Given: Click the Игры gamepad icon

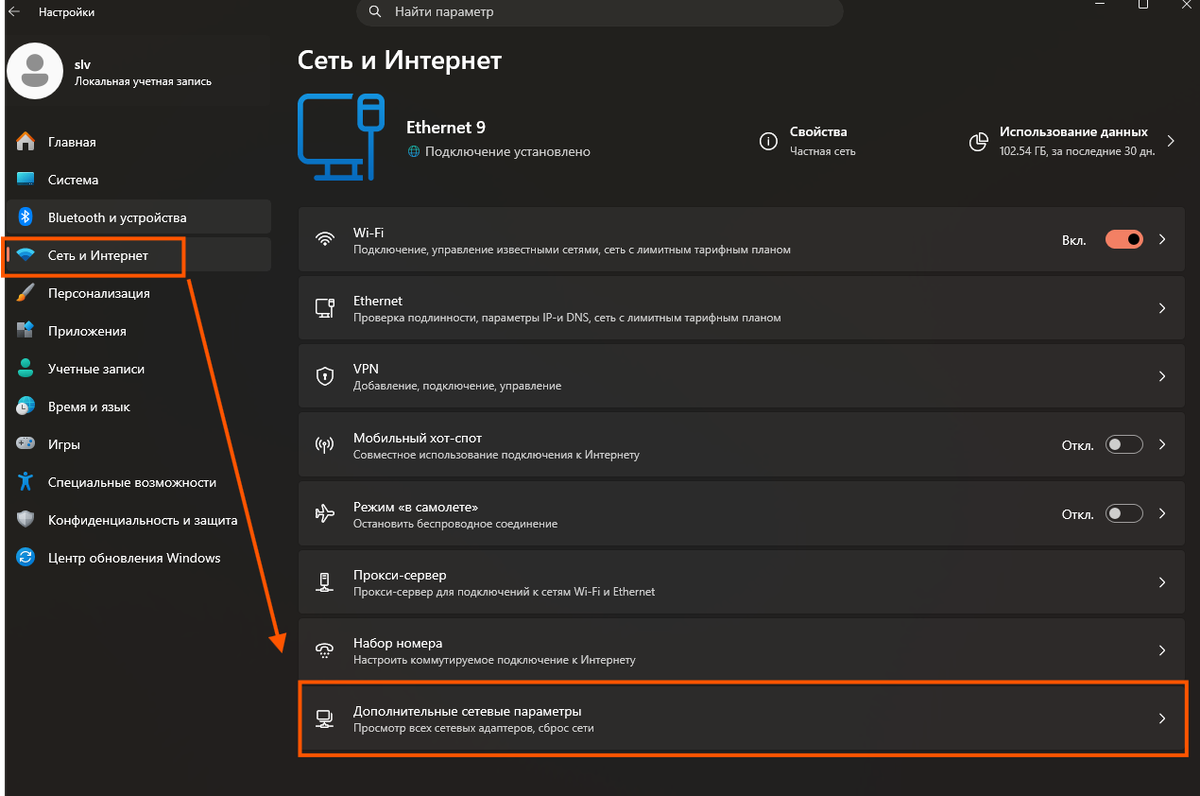Looking at the screenshot, I should coord(26,444).
